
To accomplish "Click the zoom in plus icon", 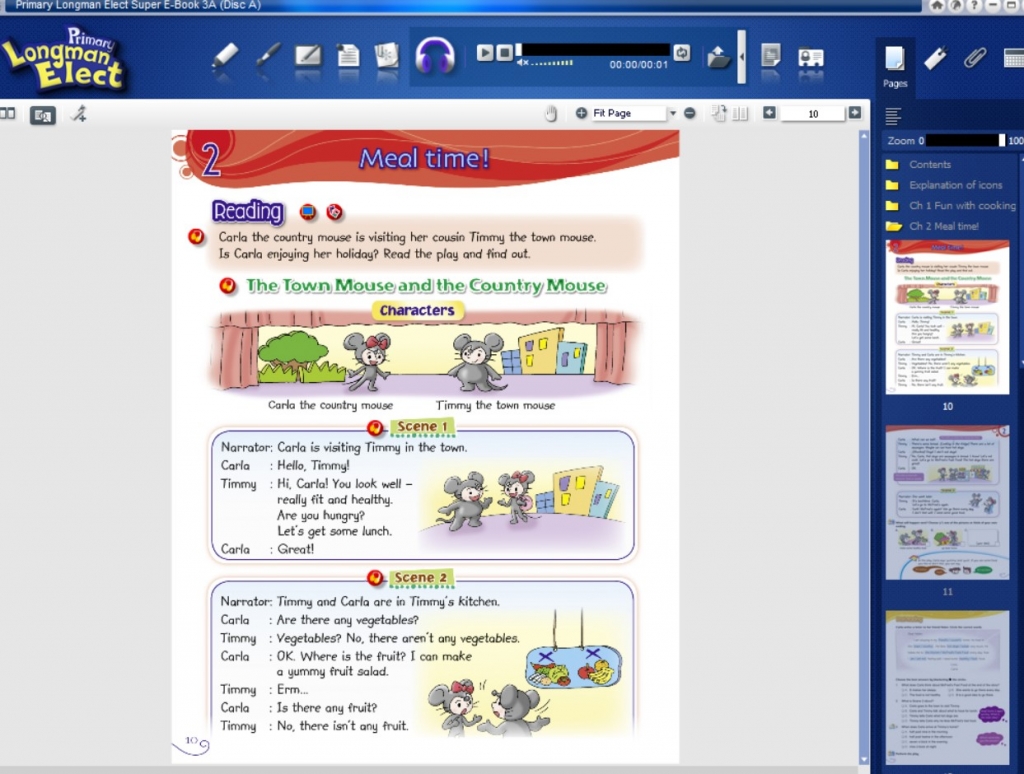I will (582, 114).
